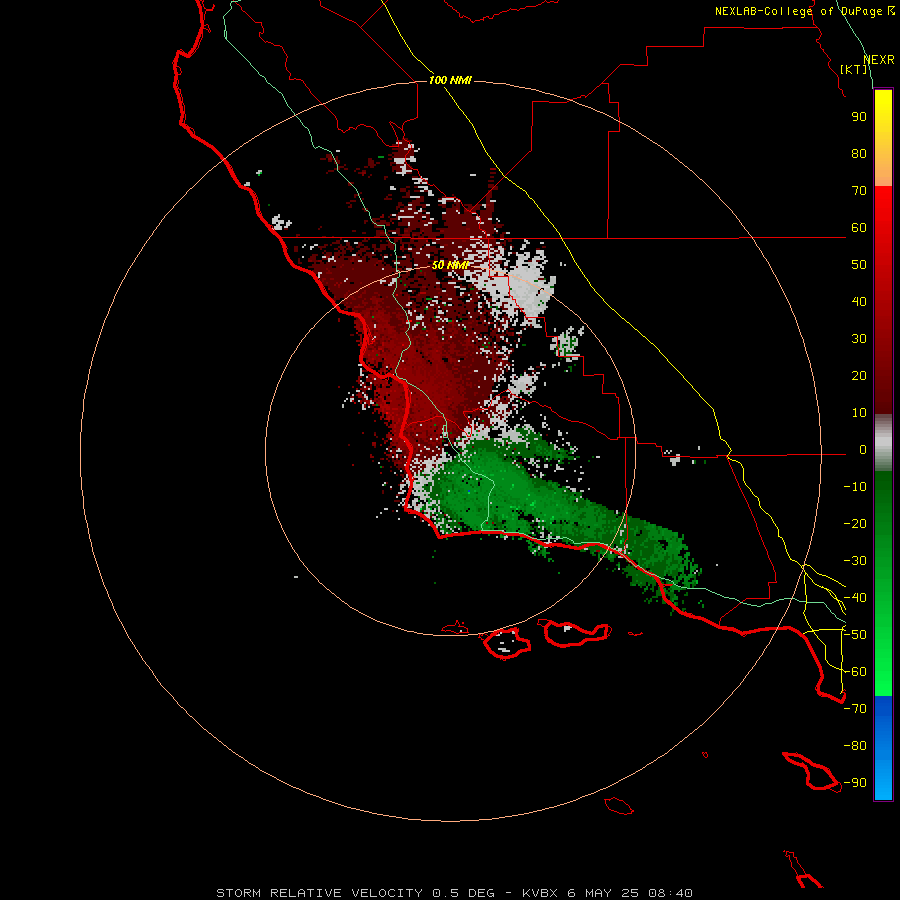Viewport: 900px width, 900px height.
Task: Click the 50 value on velocity scale
Action: (x=859, y=265)
